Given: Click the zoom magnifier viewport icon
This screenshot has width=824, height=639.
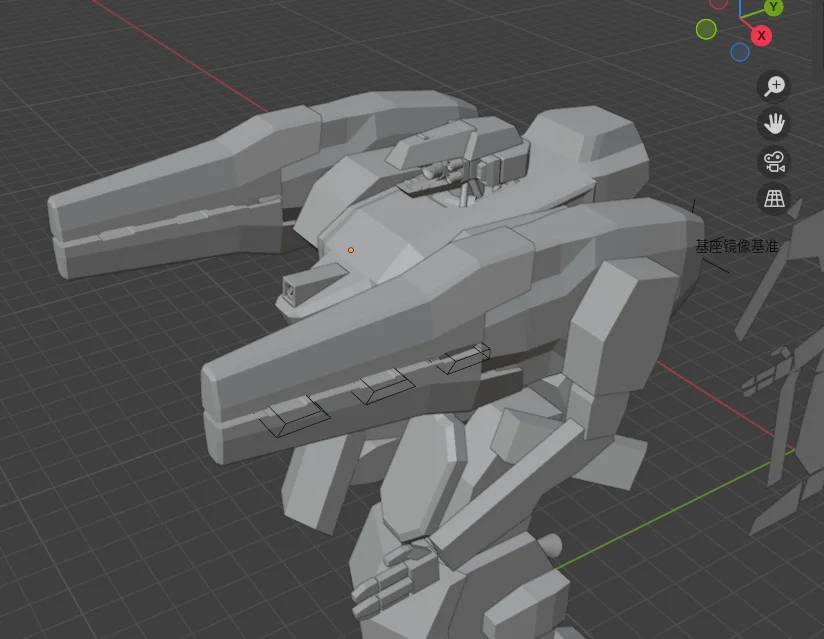Looking at the screenshot, I should tap(774, 87).
